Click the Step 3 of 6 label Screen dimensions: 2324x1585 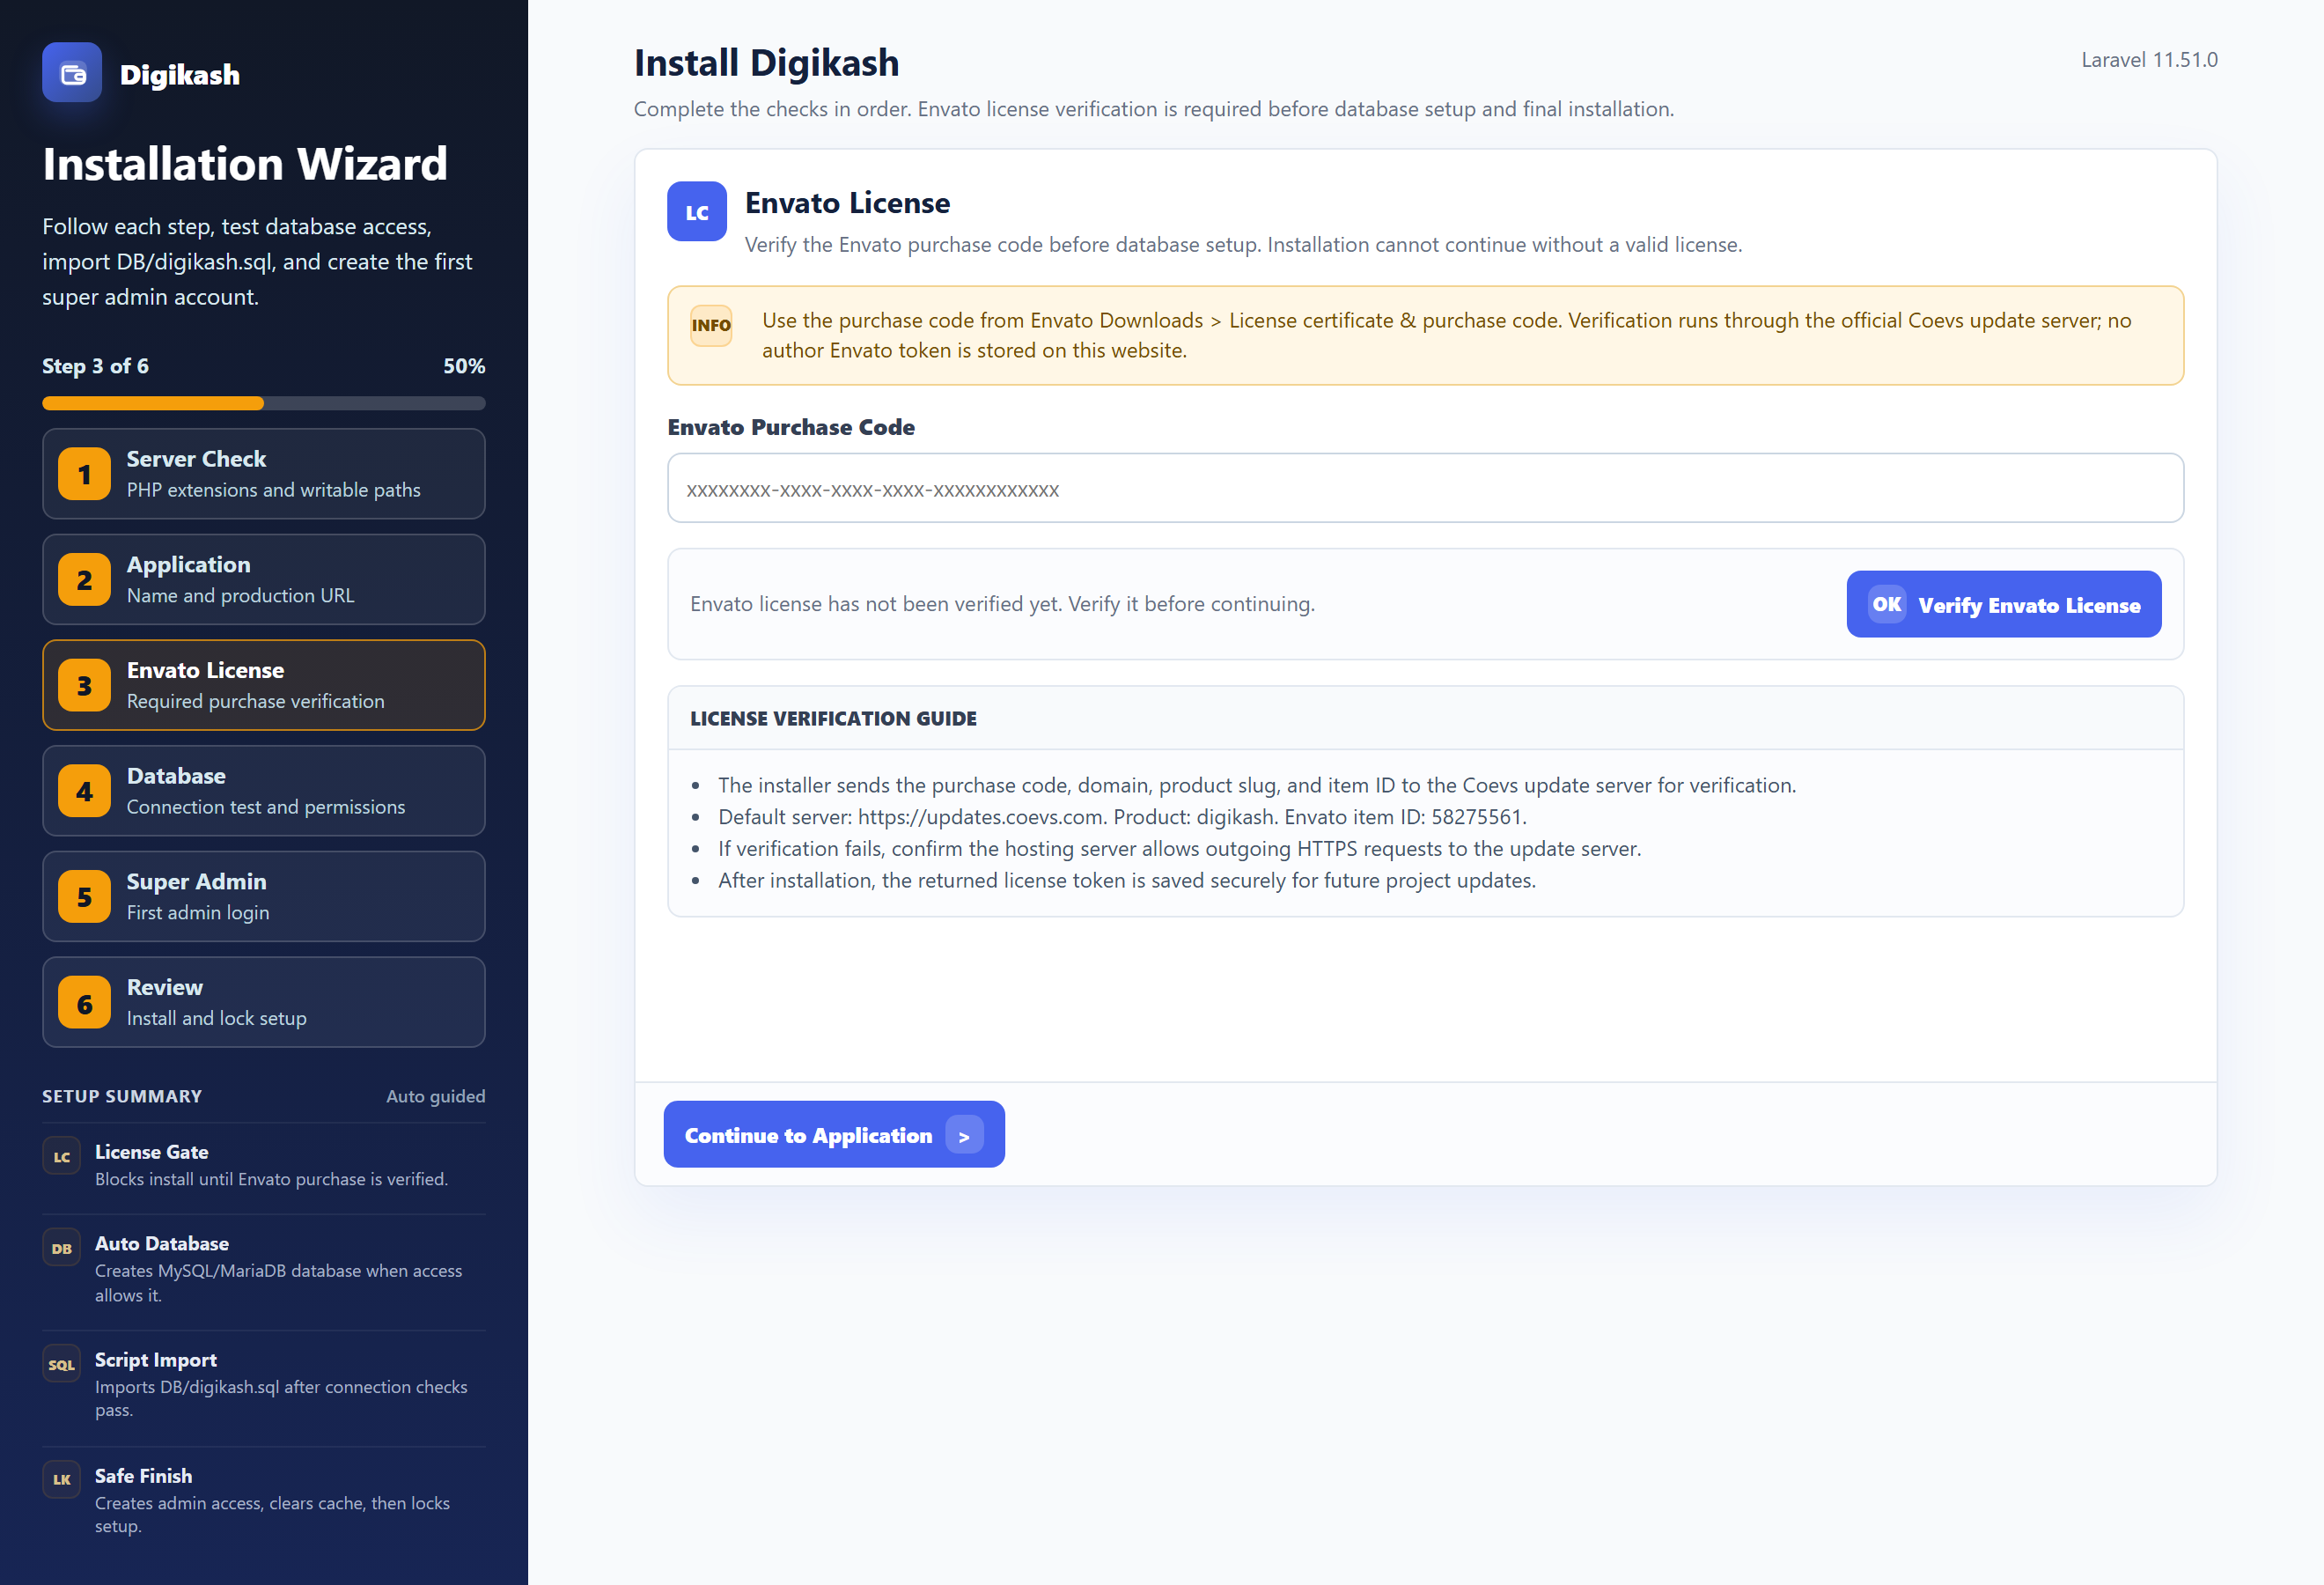coord(95,367)
